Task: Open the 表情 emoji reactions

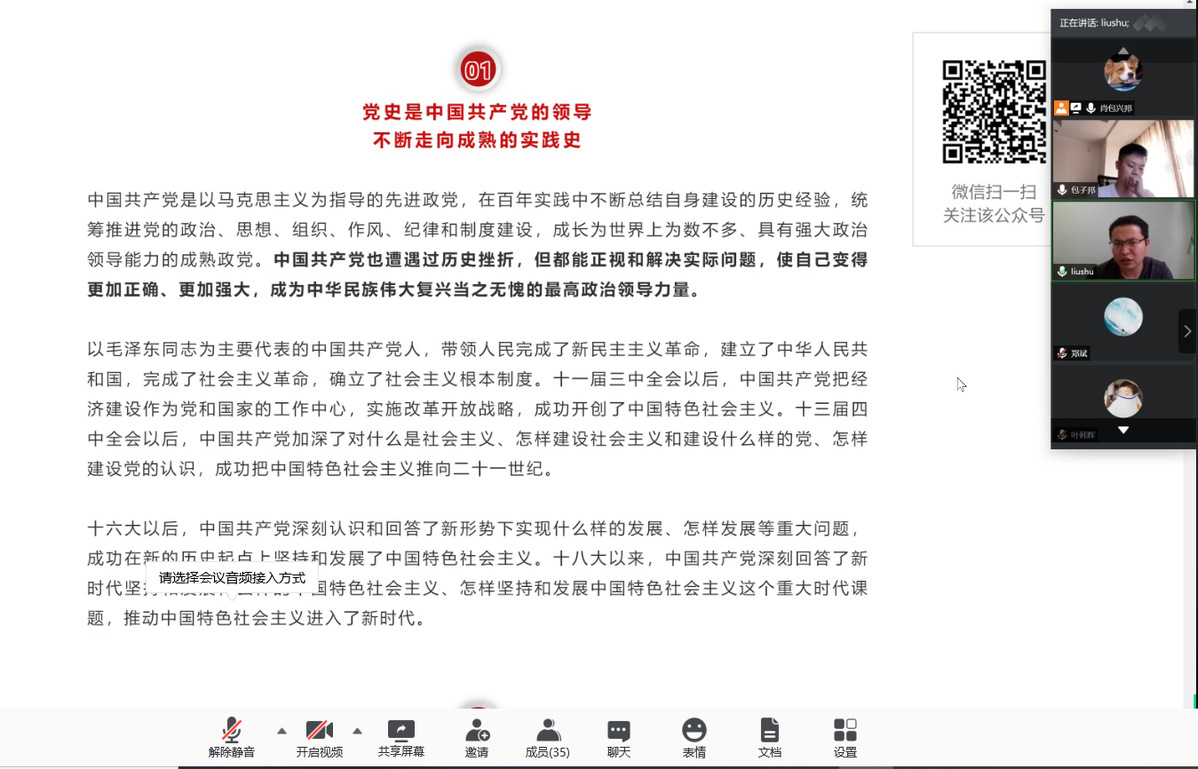Action: click(x=694, y=738)
